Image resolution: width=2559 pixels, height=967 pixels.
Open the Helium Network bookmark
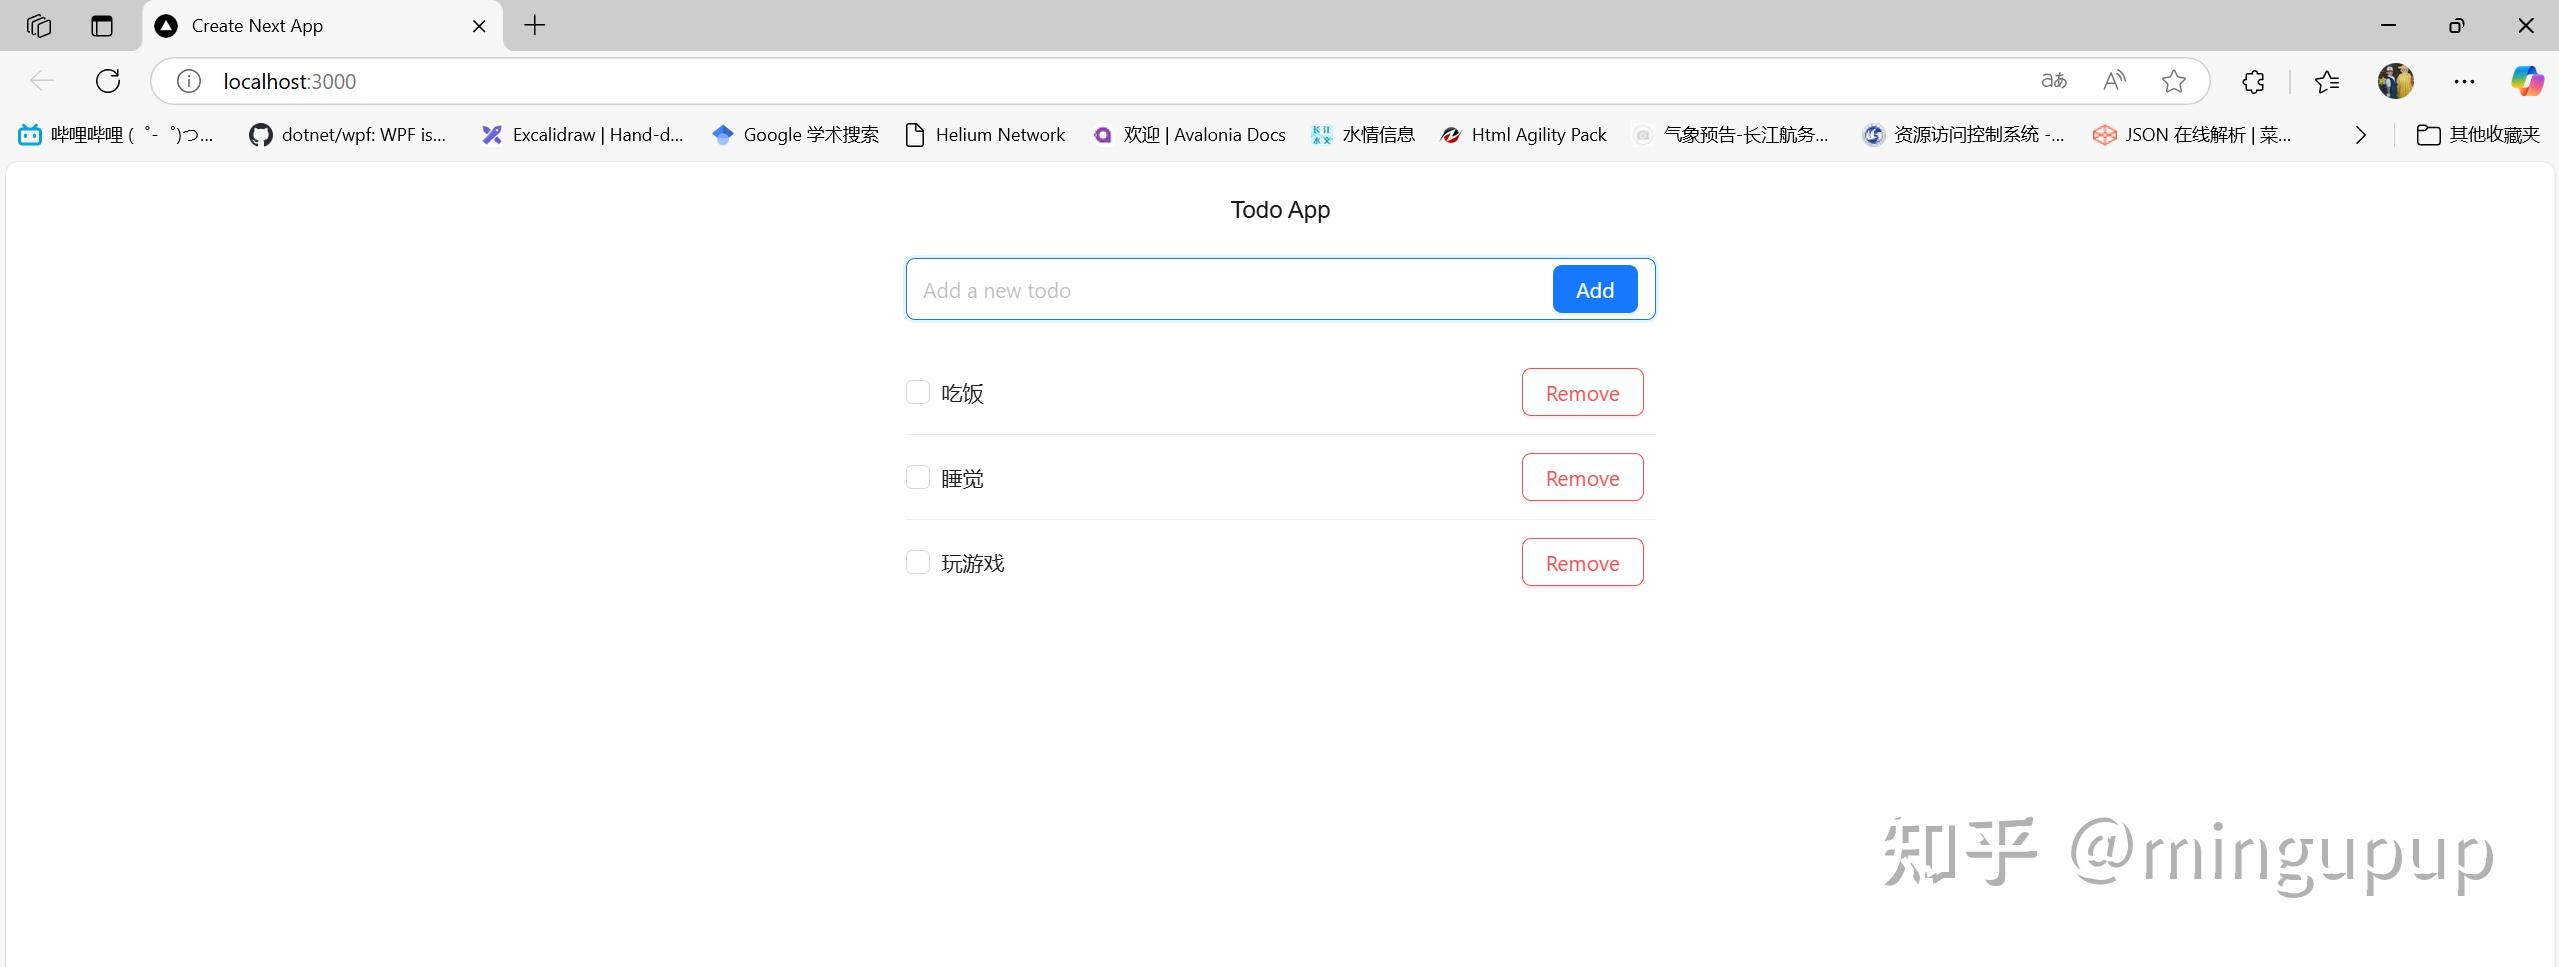click(985, 134)
